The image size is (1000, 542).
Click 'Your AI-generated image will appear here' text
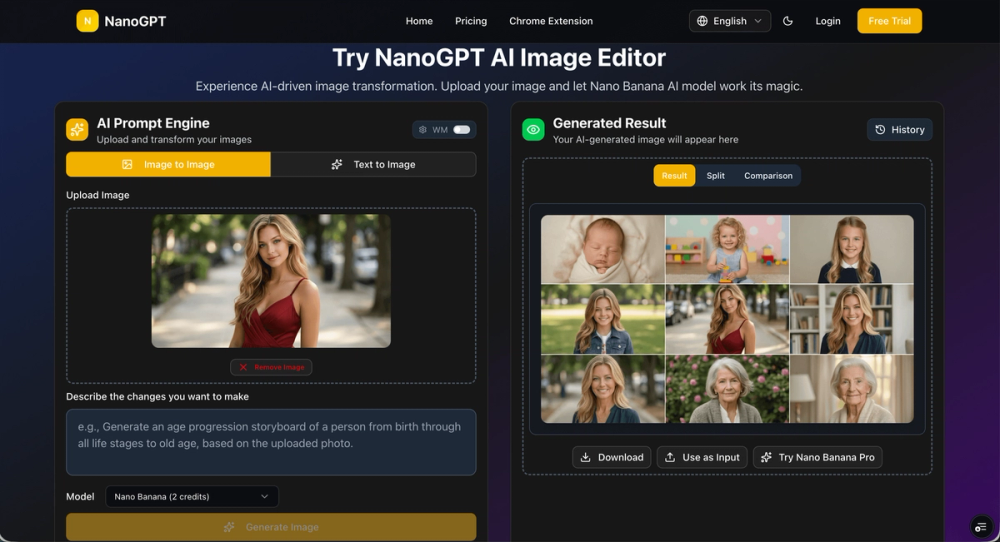tap(645, 140)
